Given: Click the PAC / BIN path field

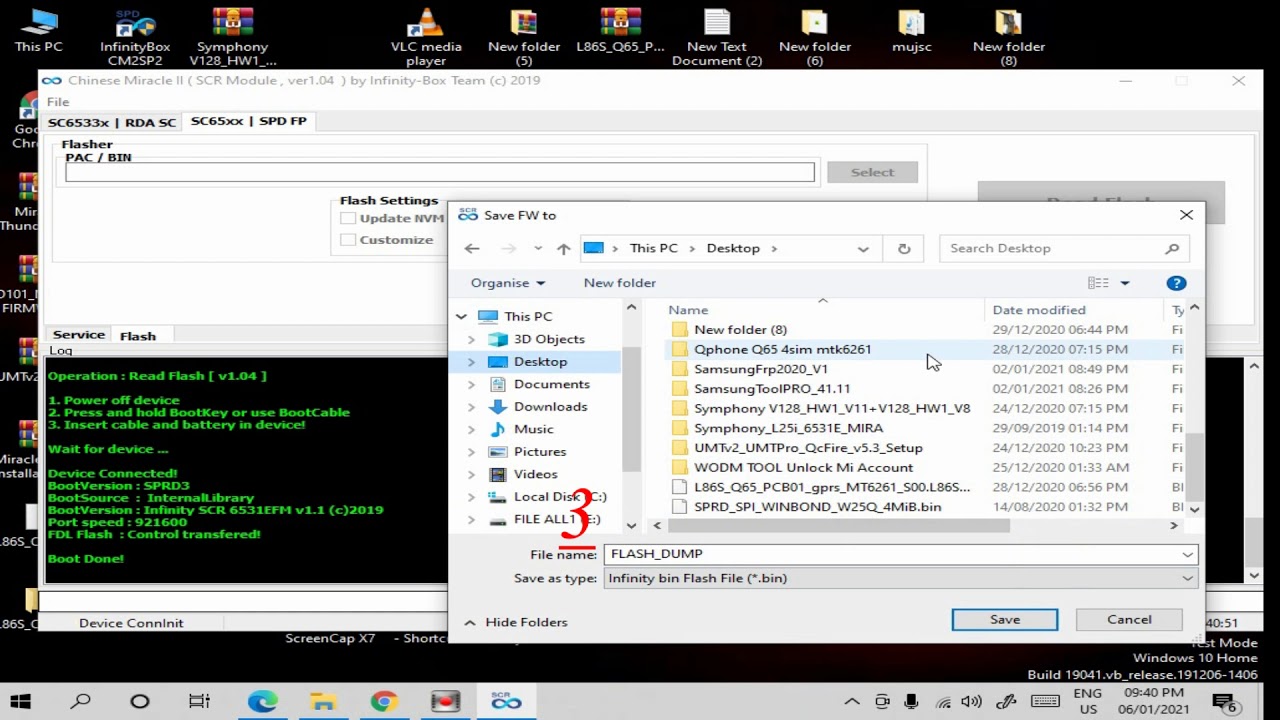Looking at the screenshot, I should [x=440, y=173].
